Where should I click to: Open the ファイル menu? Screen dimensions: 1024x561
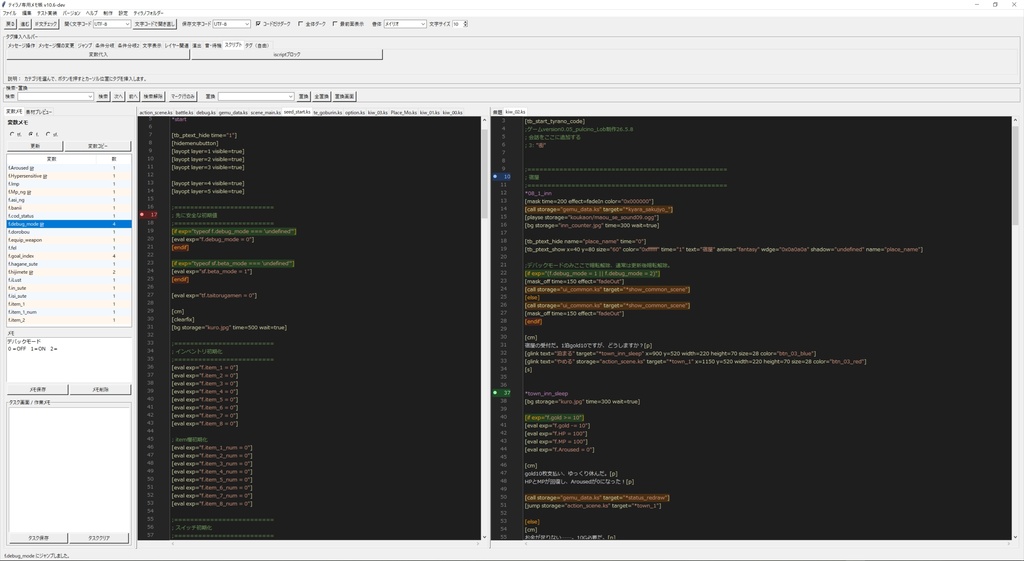coord(9,13)
